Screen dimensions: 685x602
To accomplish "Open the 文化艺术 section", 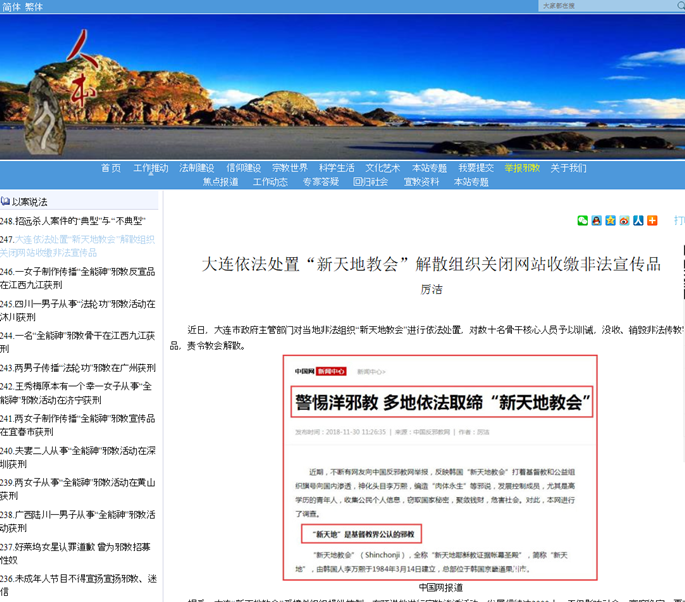I will (x=383, y=168).
